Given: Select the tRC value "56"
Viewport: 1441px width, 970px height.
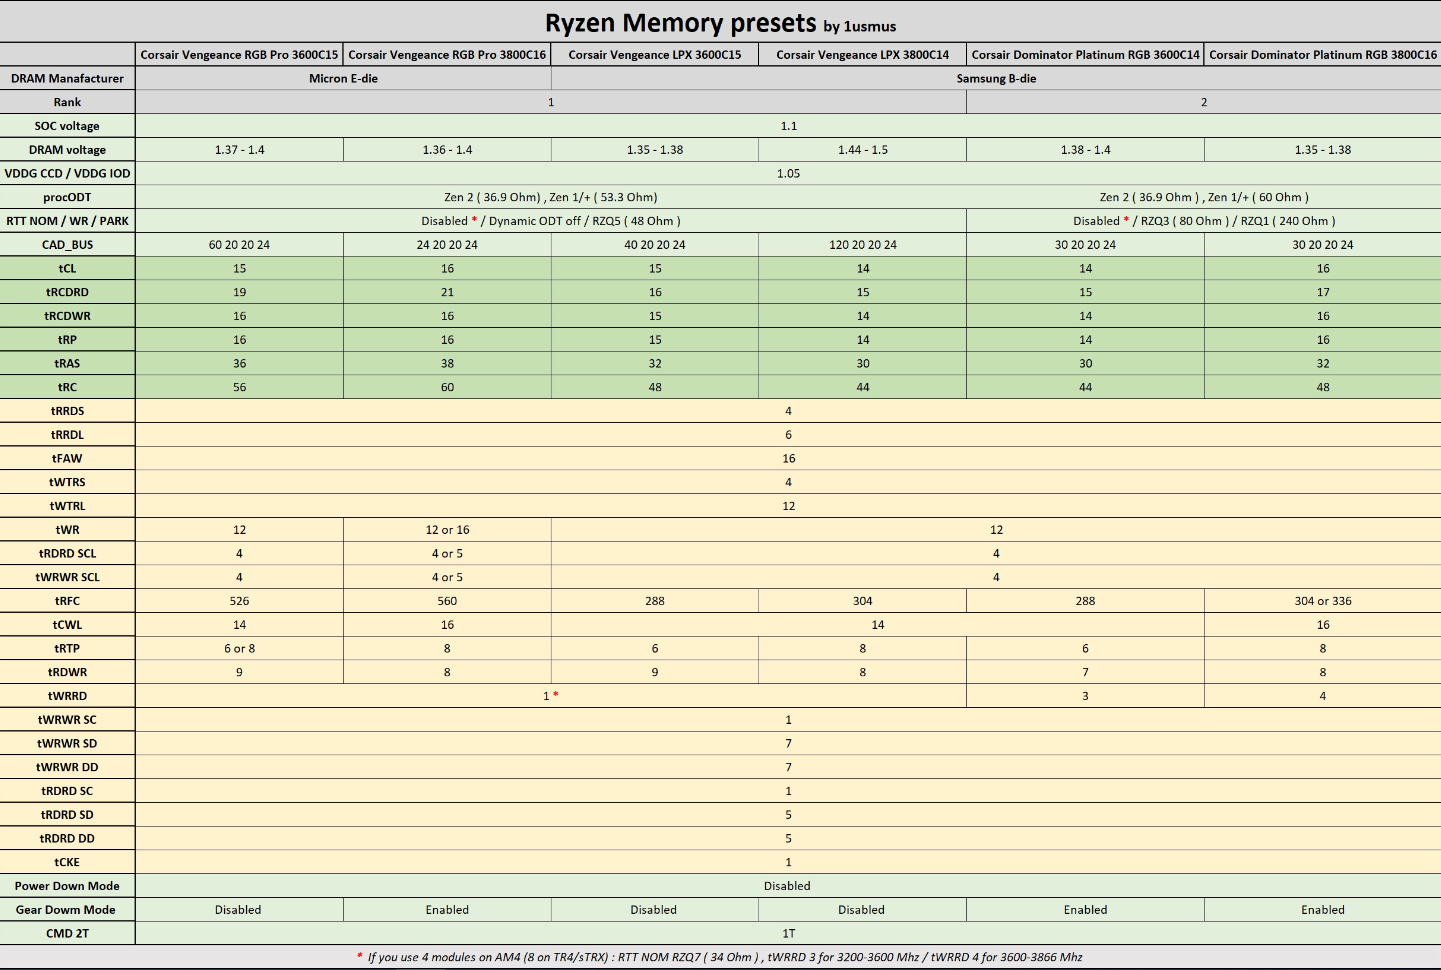Looking at the screenshot, I should tap(240, 387).
